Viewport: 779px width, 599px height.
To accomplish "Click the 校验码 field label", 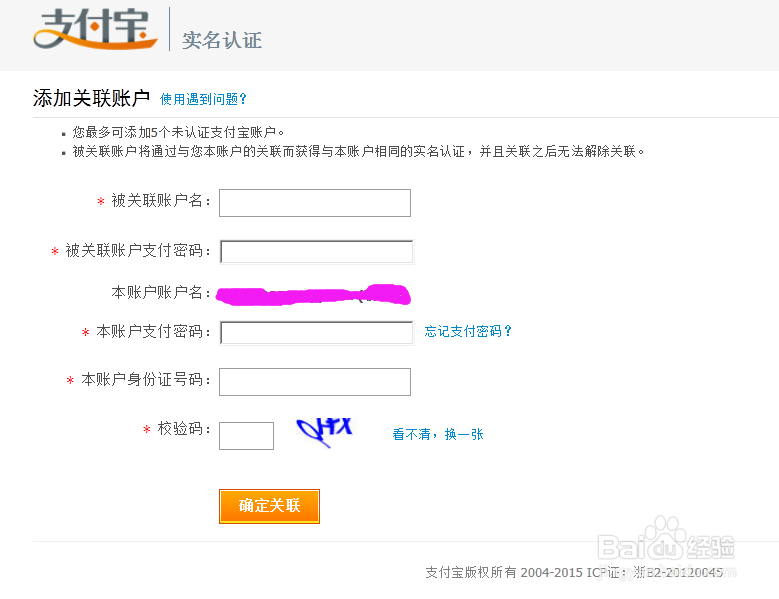I will pos(184,429).
